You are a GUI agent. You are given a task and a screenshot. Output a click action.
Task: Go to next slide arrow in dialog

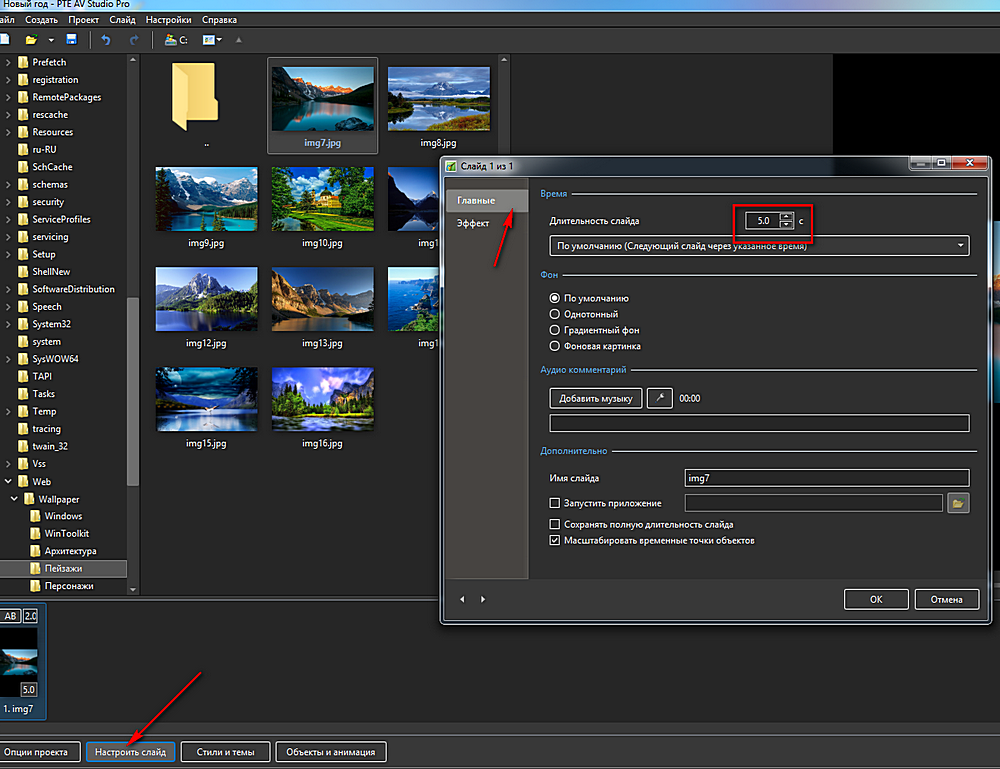tap(483, 599)
